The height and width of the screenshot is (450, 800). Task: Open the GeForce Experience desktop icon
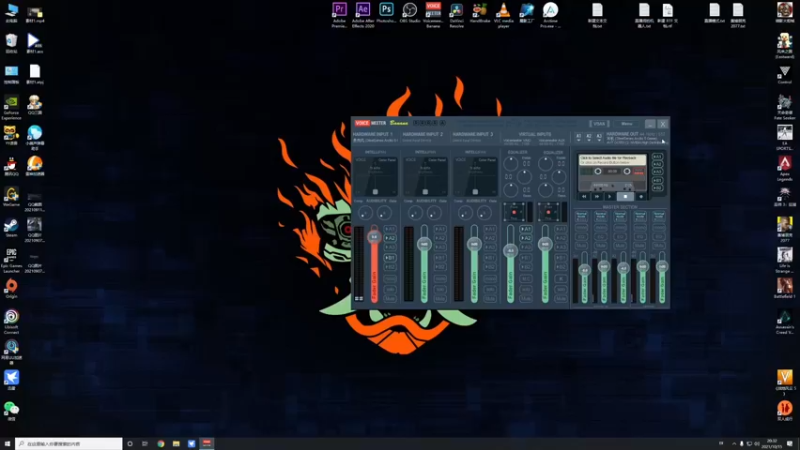[11, 107]
